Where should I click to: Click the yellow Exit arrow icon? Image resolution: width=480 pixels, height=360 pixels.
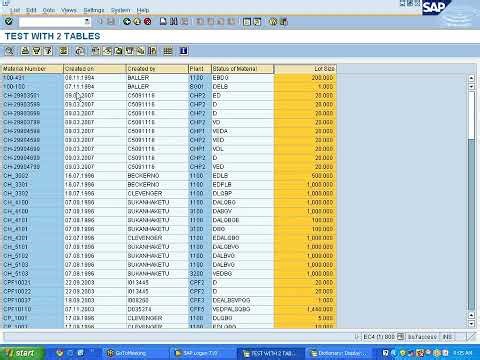coord(137,22)
